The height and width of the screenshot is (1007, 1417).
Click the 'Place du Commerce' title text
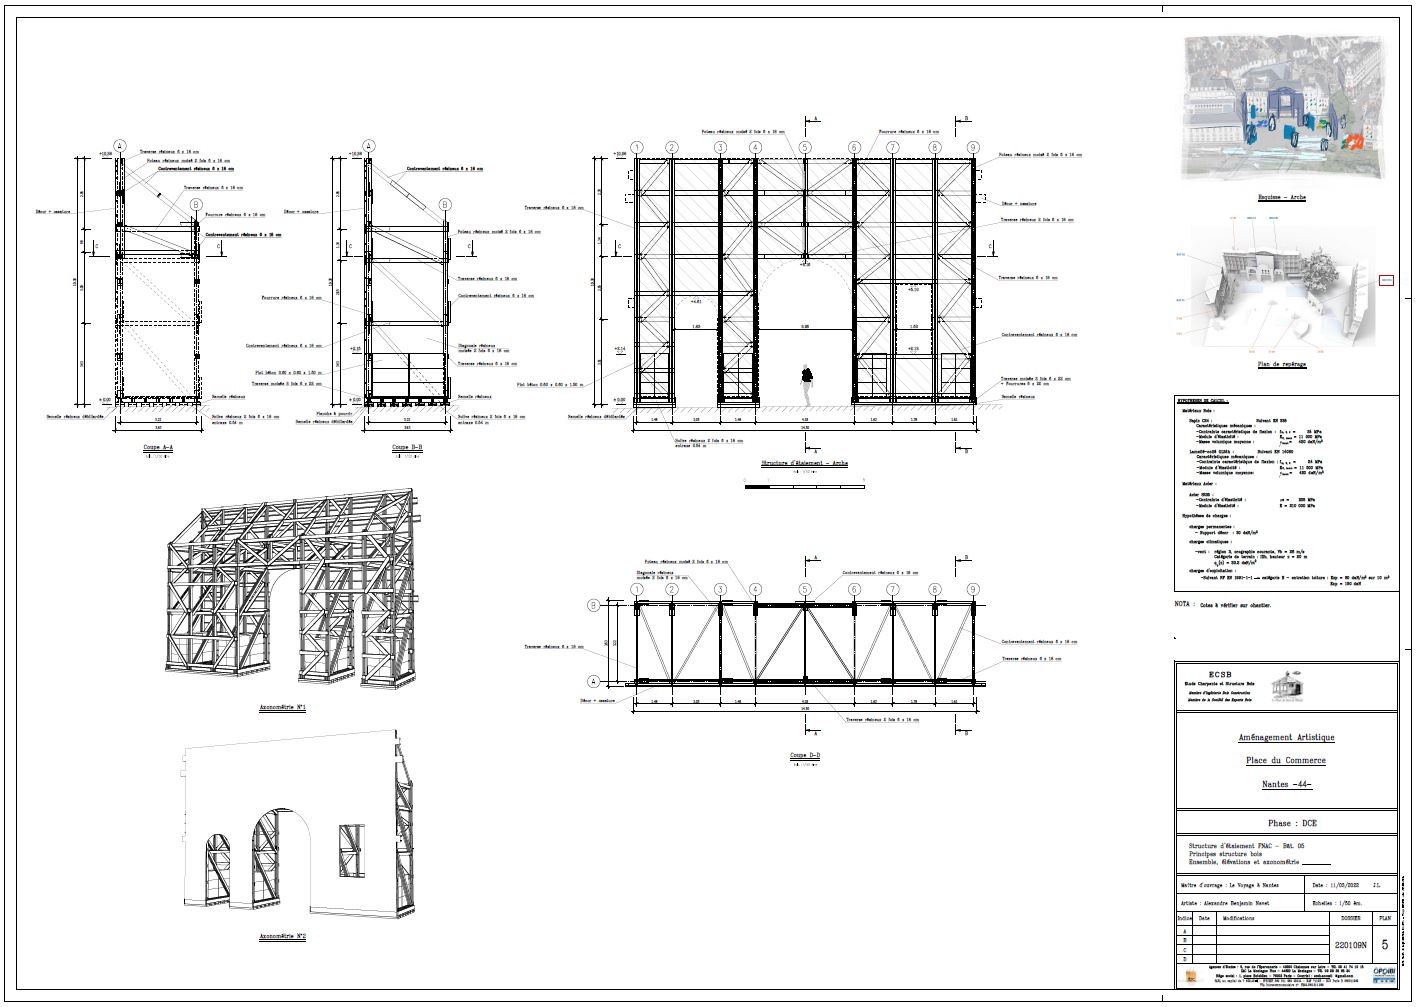click(x=1285, y=761)
